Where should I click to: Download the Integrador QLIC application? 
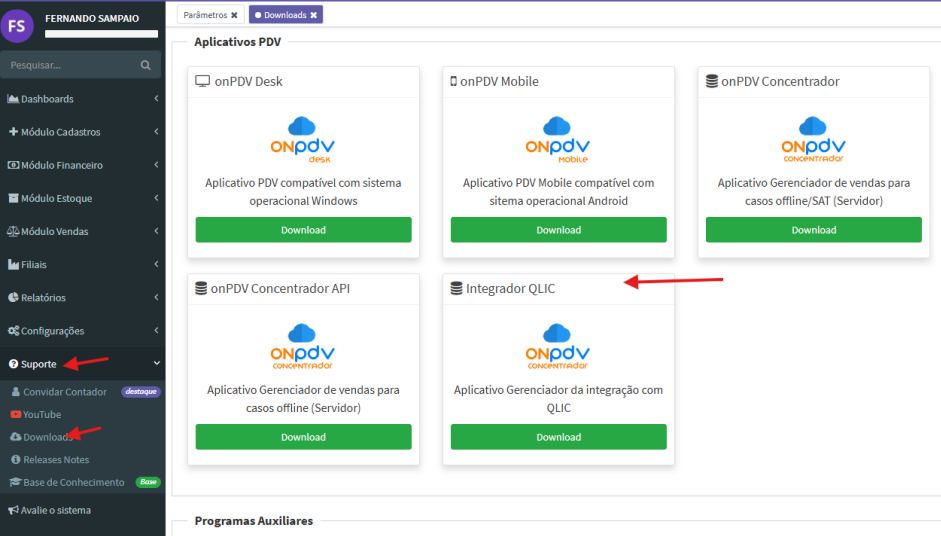pos(559,437)
